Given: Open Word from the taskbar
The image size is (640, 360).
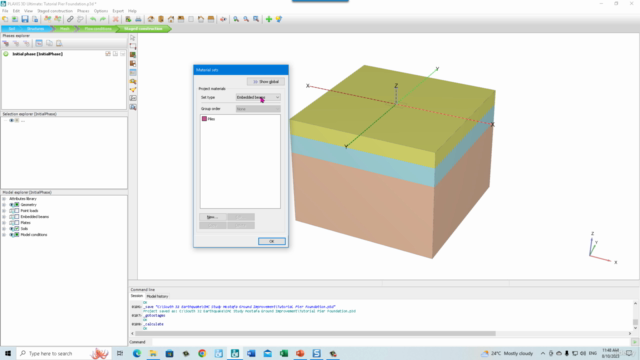Looking at the screenshot, I should (251, 353).
